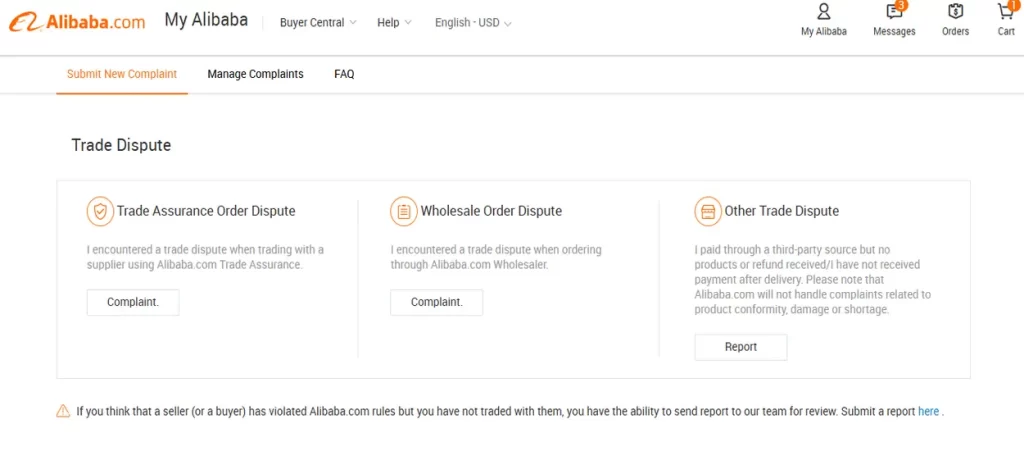Viewport: 1024px width, 451px height.
Task: Click the Other Trade Dispute store icon
Action: point(708,211)
